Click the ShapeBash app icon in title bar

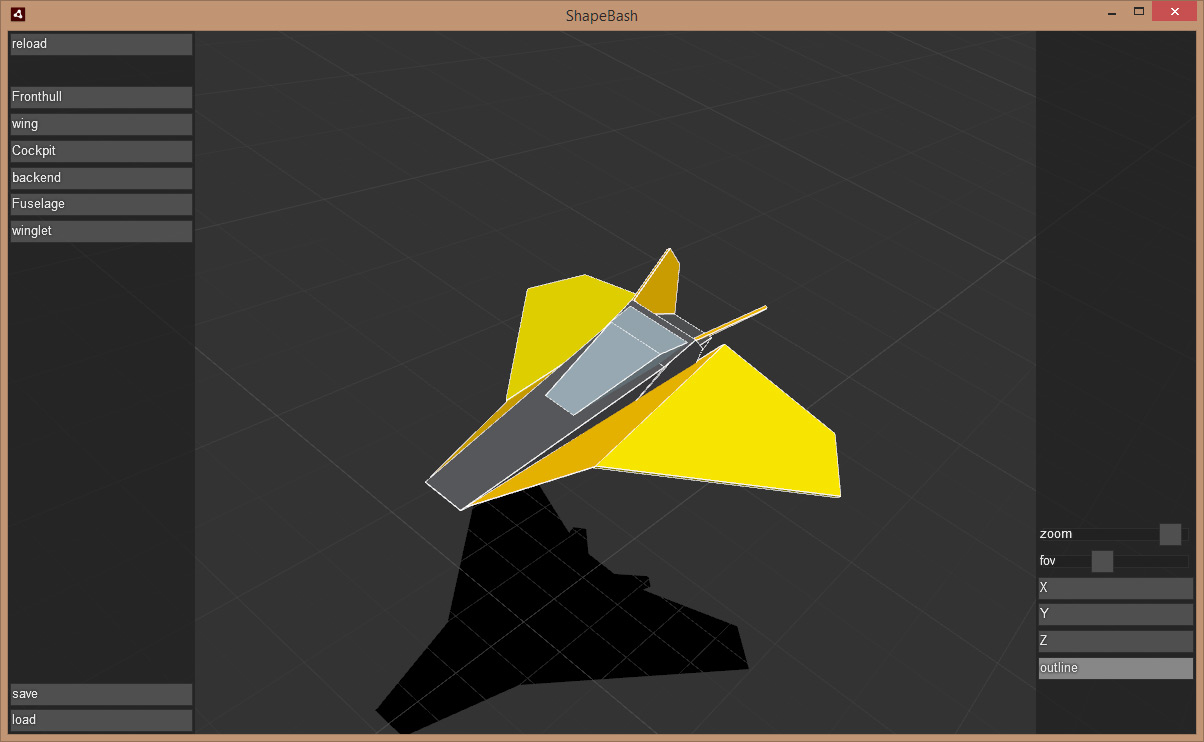[x=17, y=15]
